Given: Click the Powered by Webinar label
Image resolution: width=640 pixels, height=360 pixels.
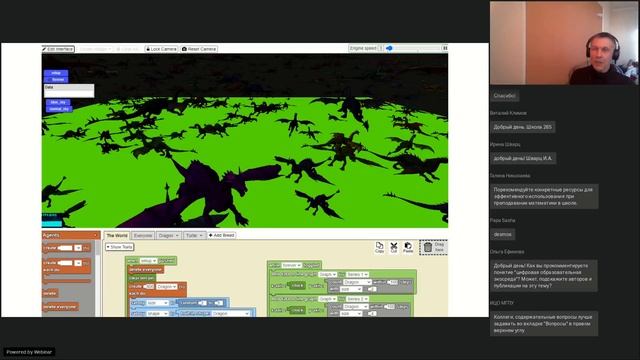Looking at the screenshot, I should (29, 352).
